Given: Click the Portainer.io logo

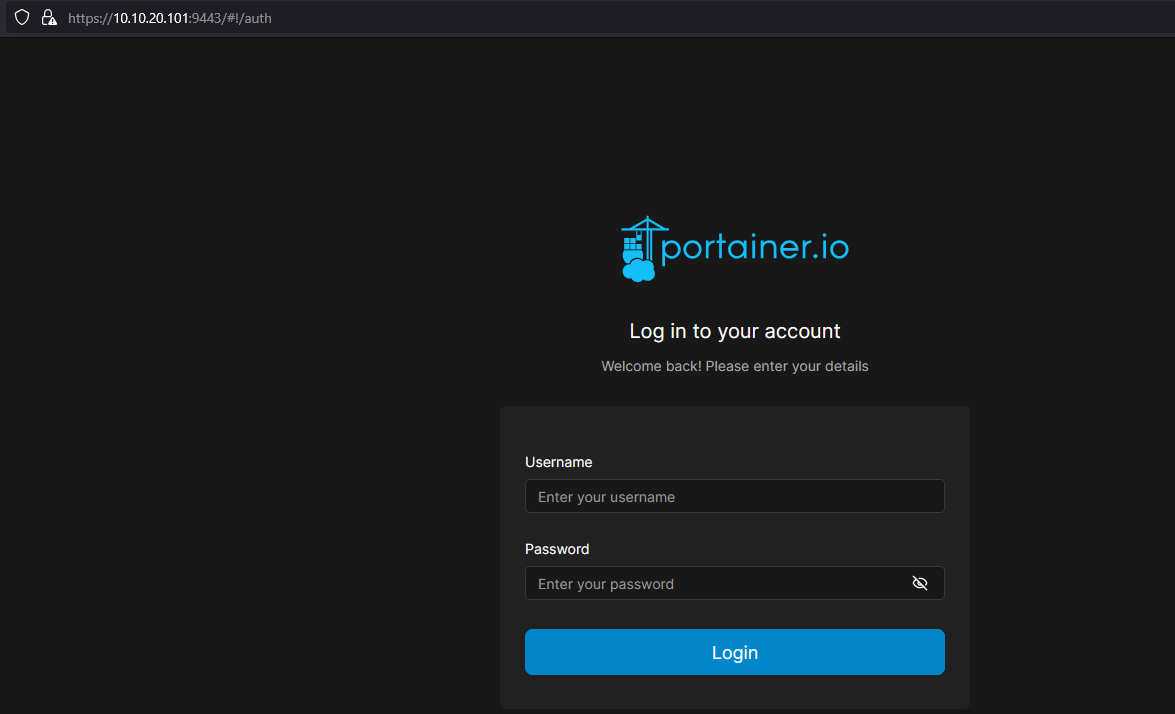Looking at the screenshot, I should tap(734, 249).
